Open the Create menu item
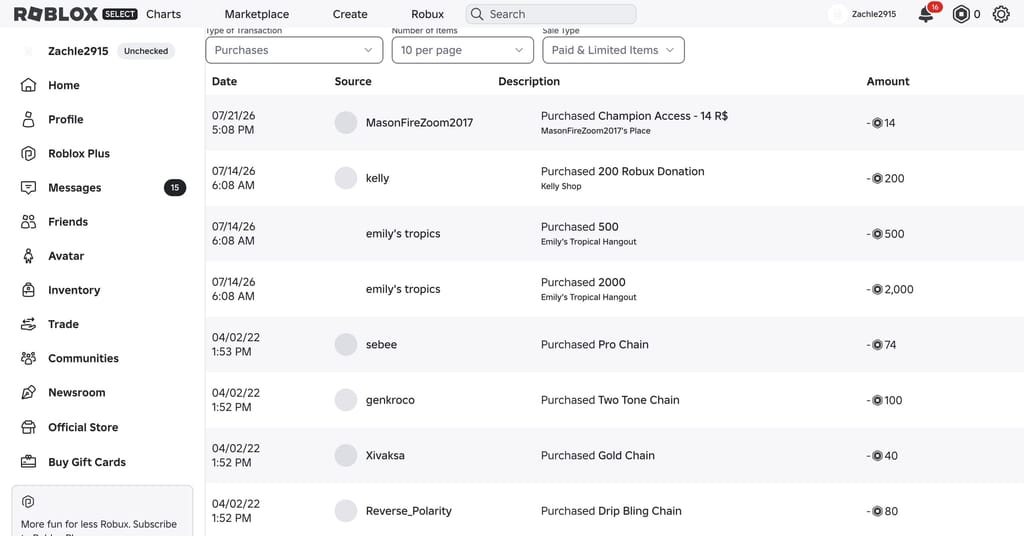The width and height of the screenshot is (1024, 536). tap(350, 14)
